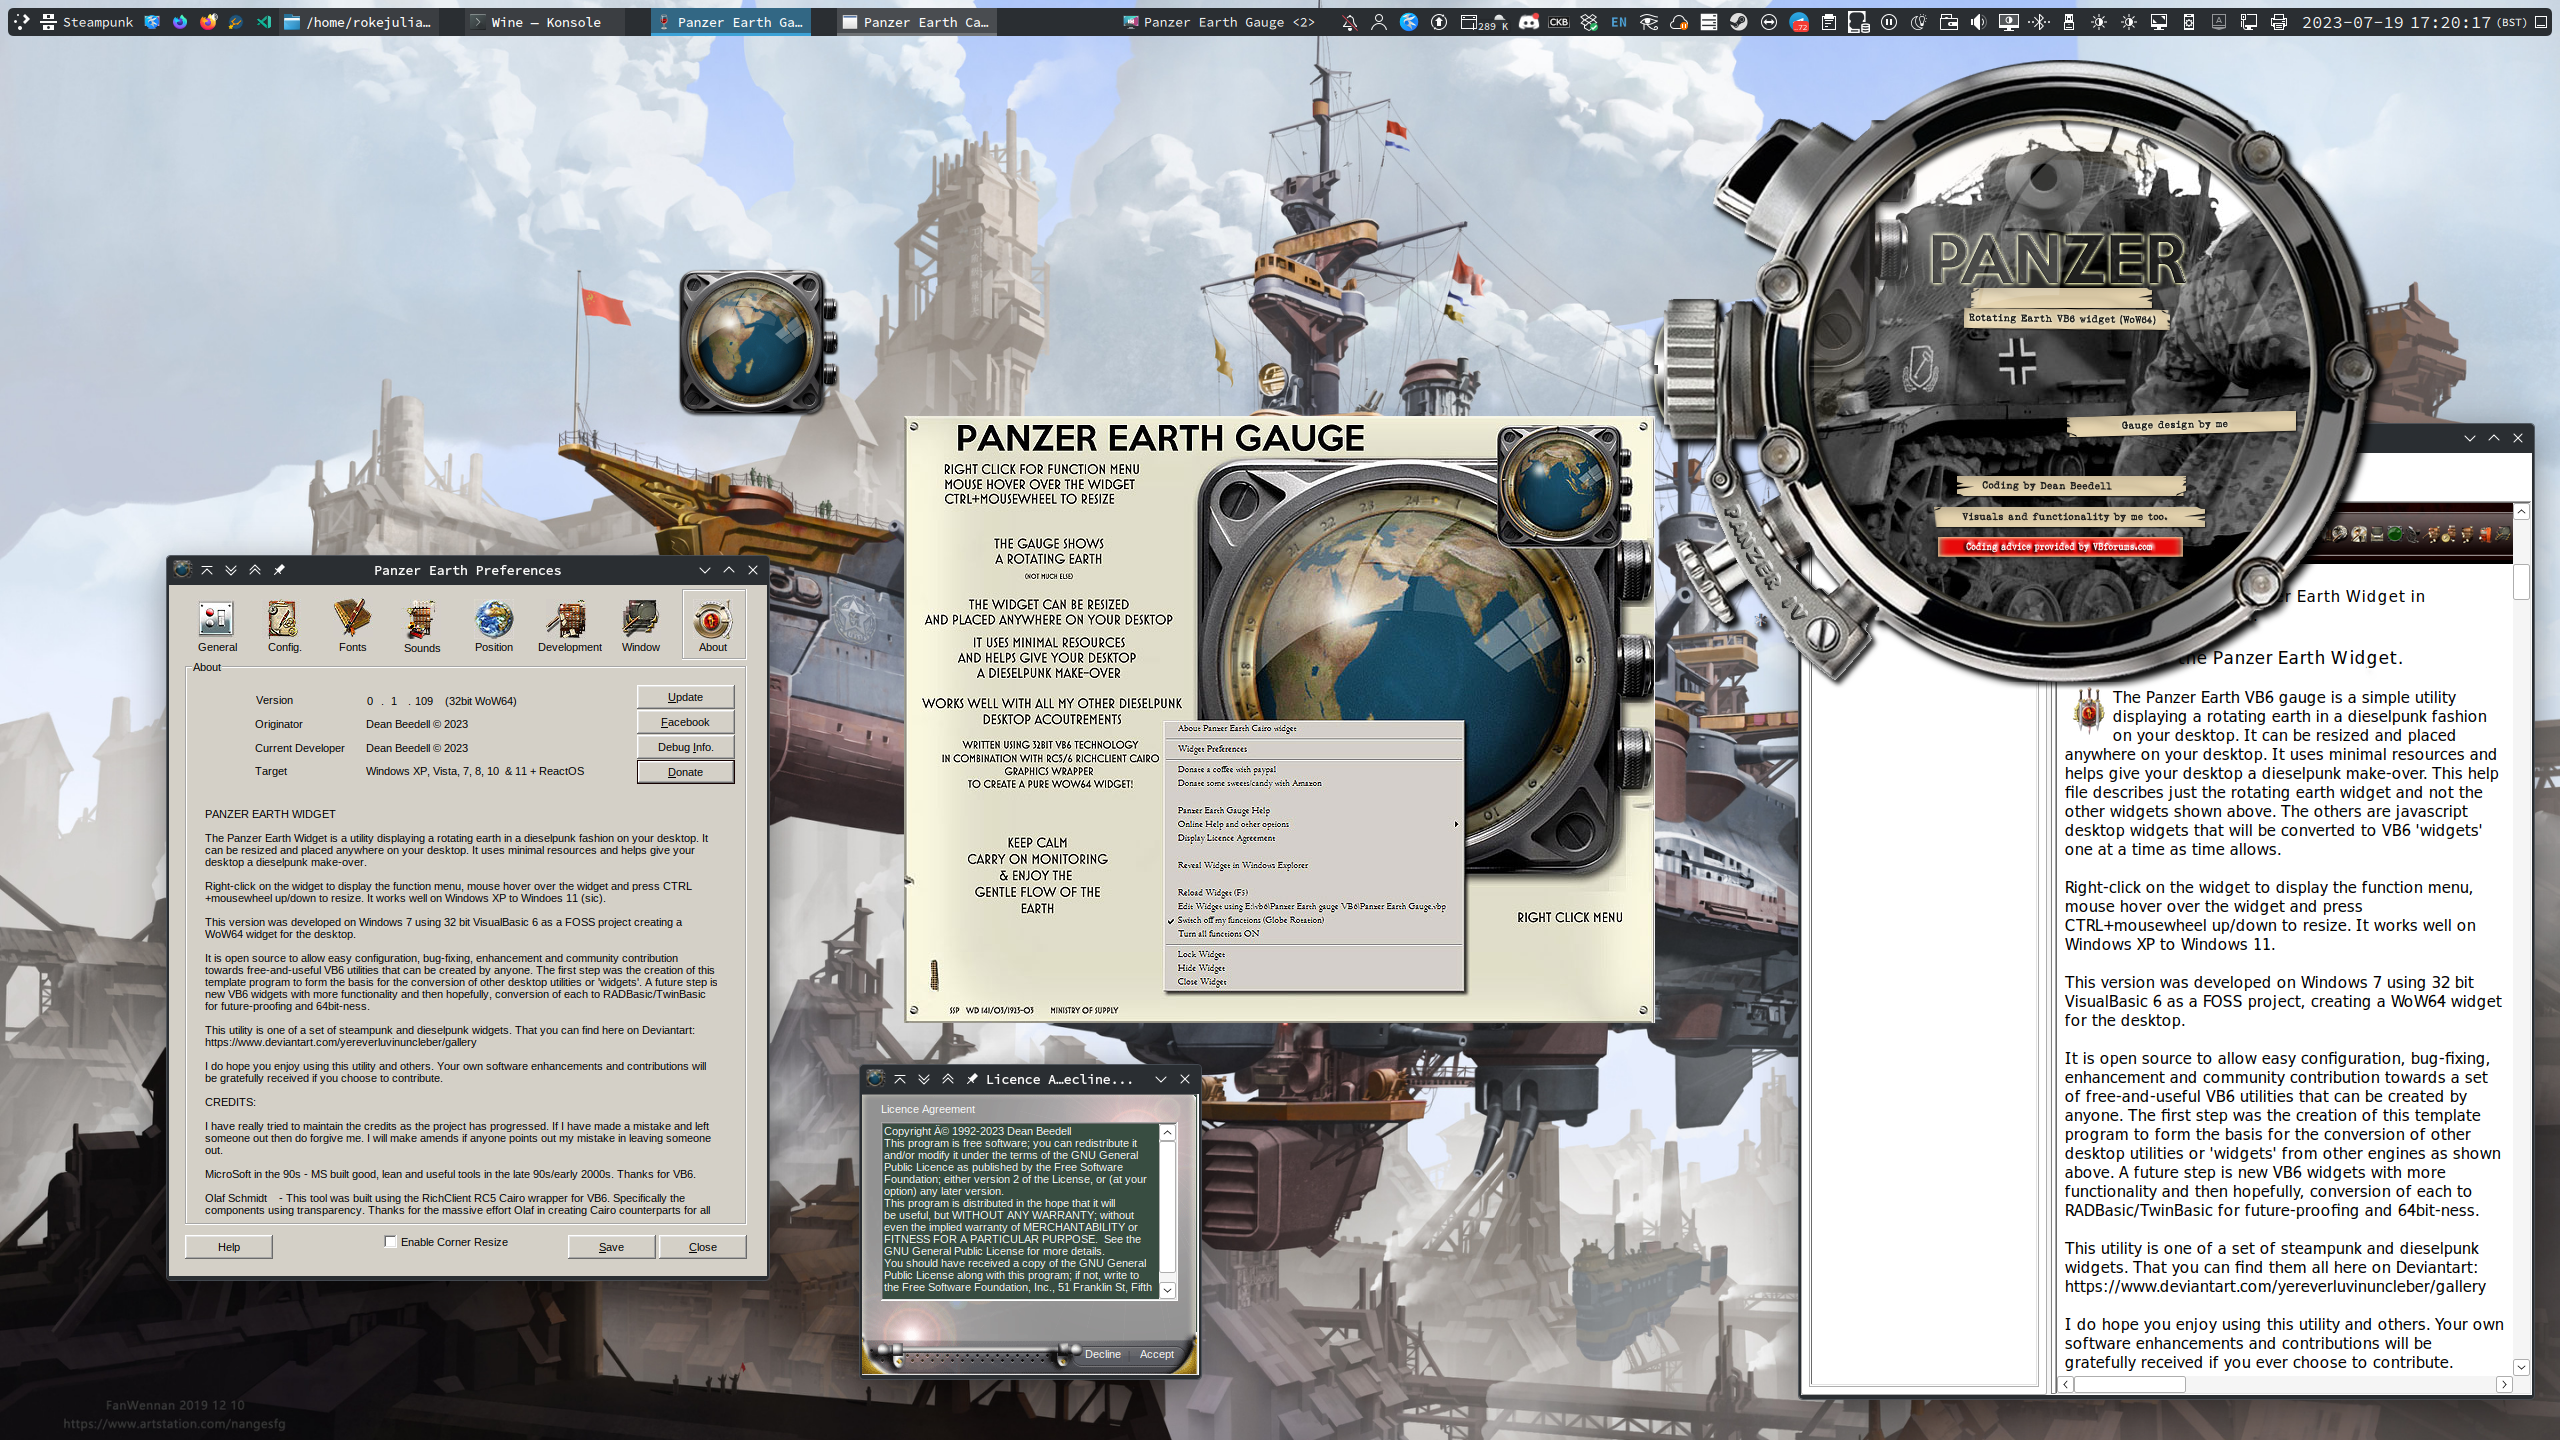Toggle pin on Licence Agreement titlebar
The image size is (2560, 1440).
click(x=972, y=1079)
